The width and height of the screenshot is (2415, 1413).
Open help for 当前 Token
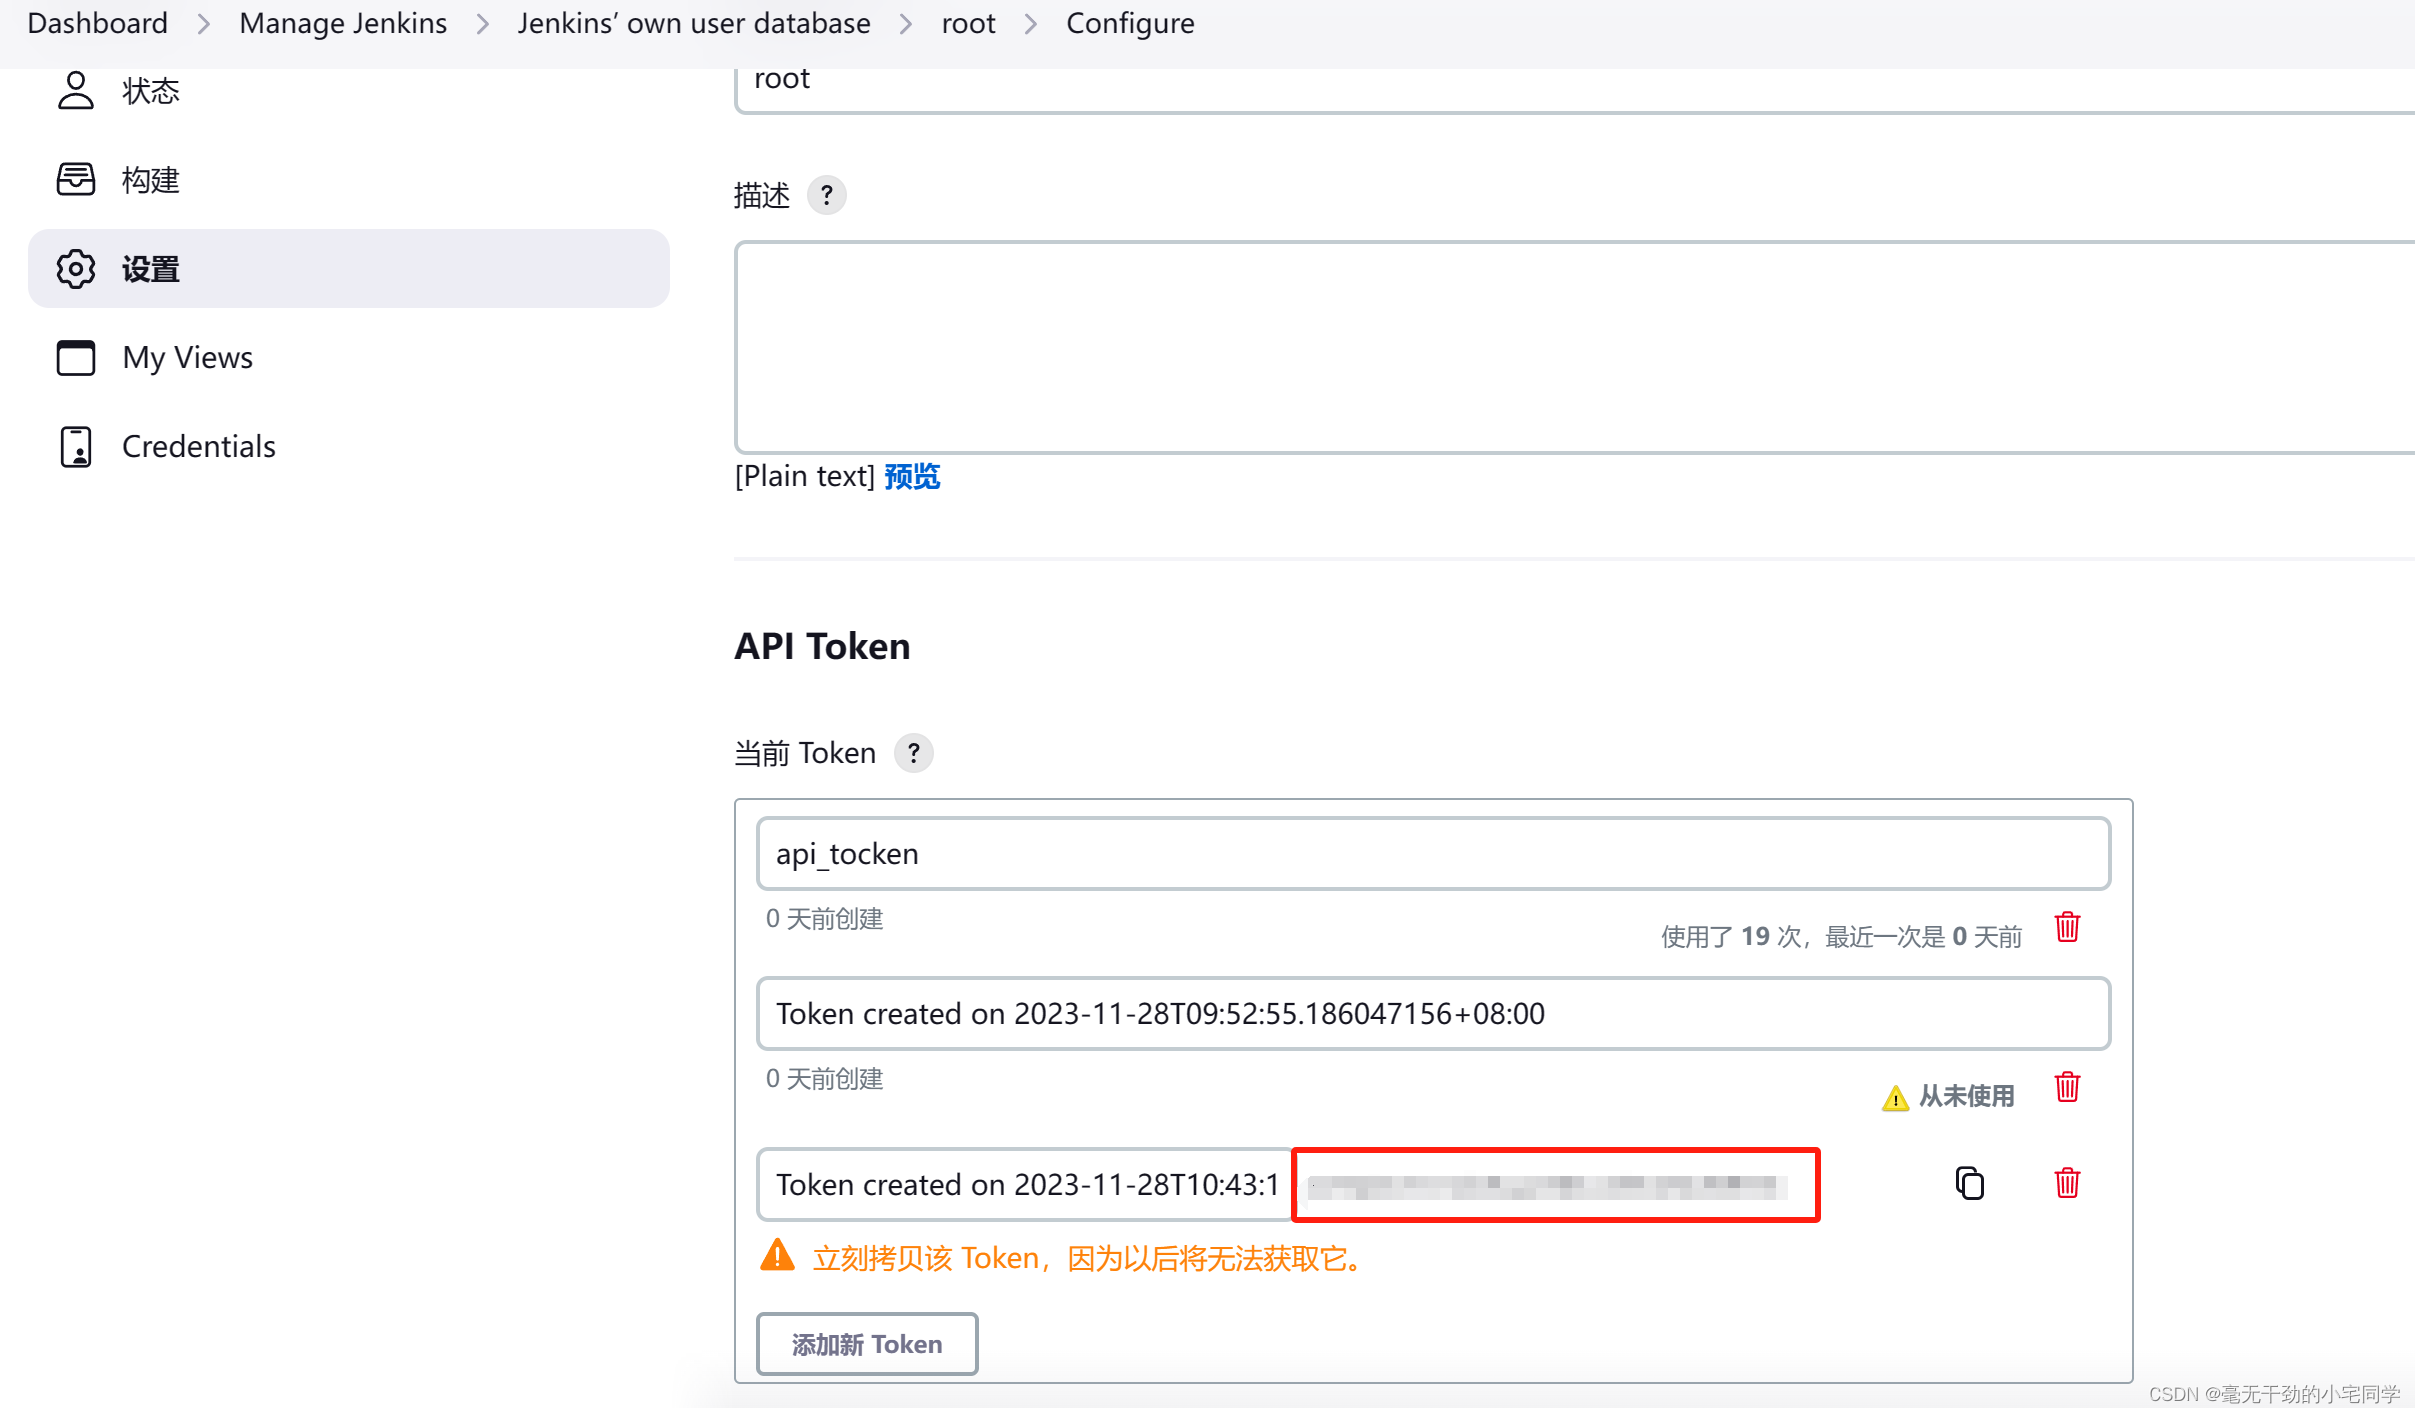pos(913,753)
